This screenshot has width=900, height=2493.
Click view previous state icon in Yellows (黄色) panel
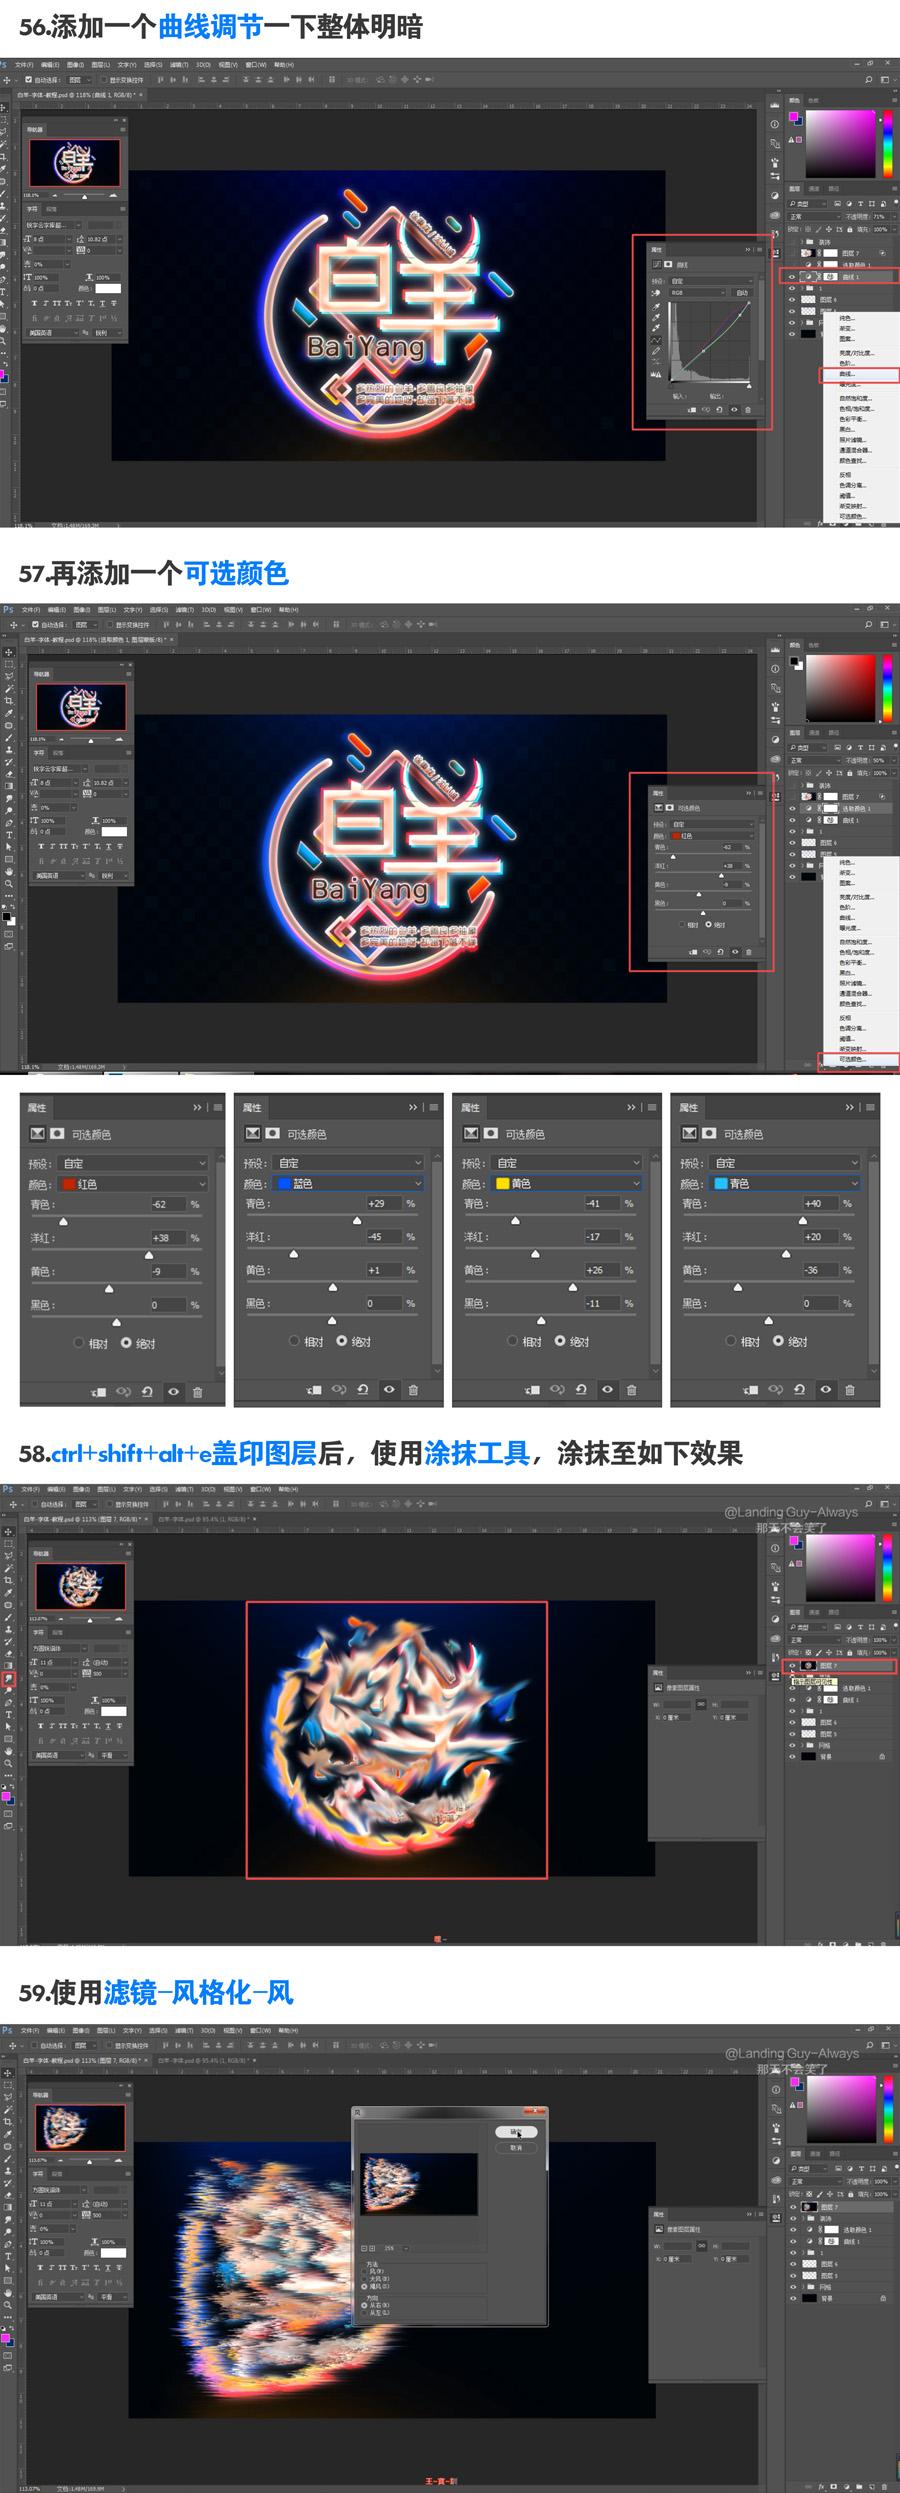[557, 1389]
